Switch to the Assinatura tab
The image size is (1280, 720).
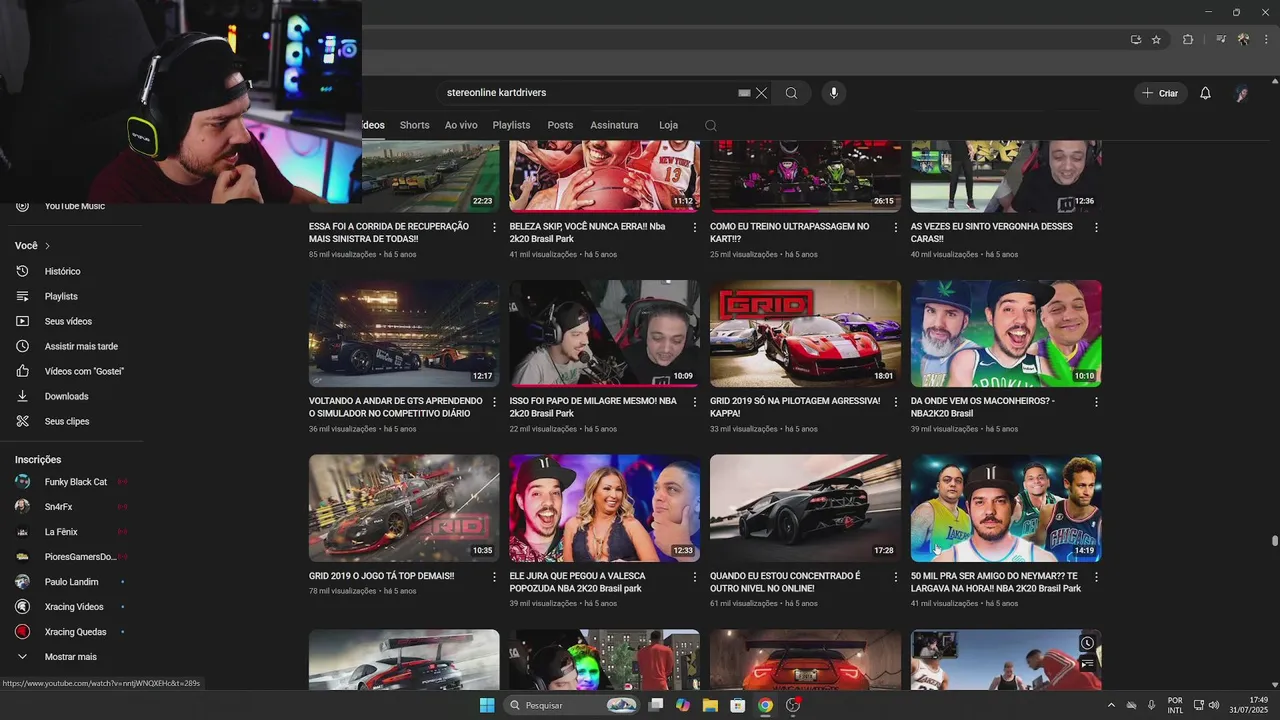tap(614, 125)
